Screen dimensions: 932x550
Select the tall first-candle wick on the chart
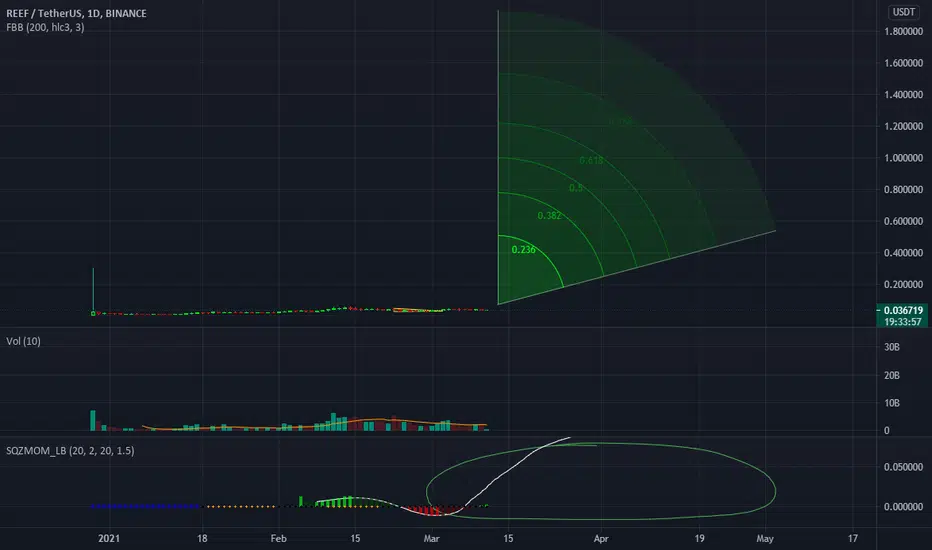pos(93,290)
